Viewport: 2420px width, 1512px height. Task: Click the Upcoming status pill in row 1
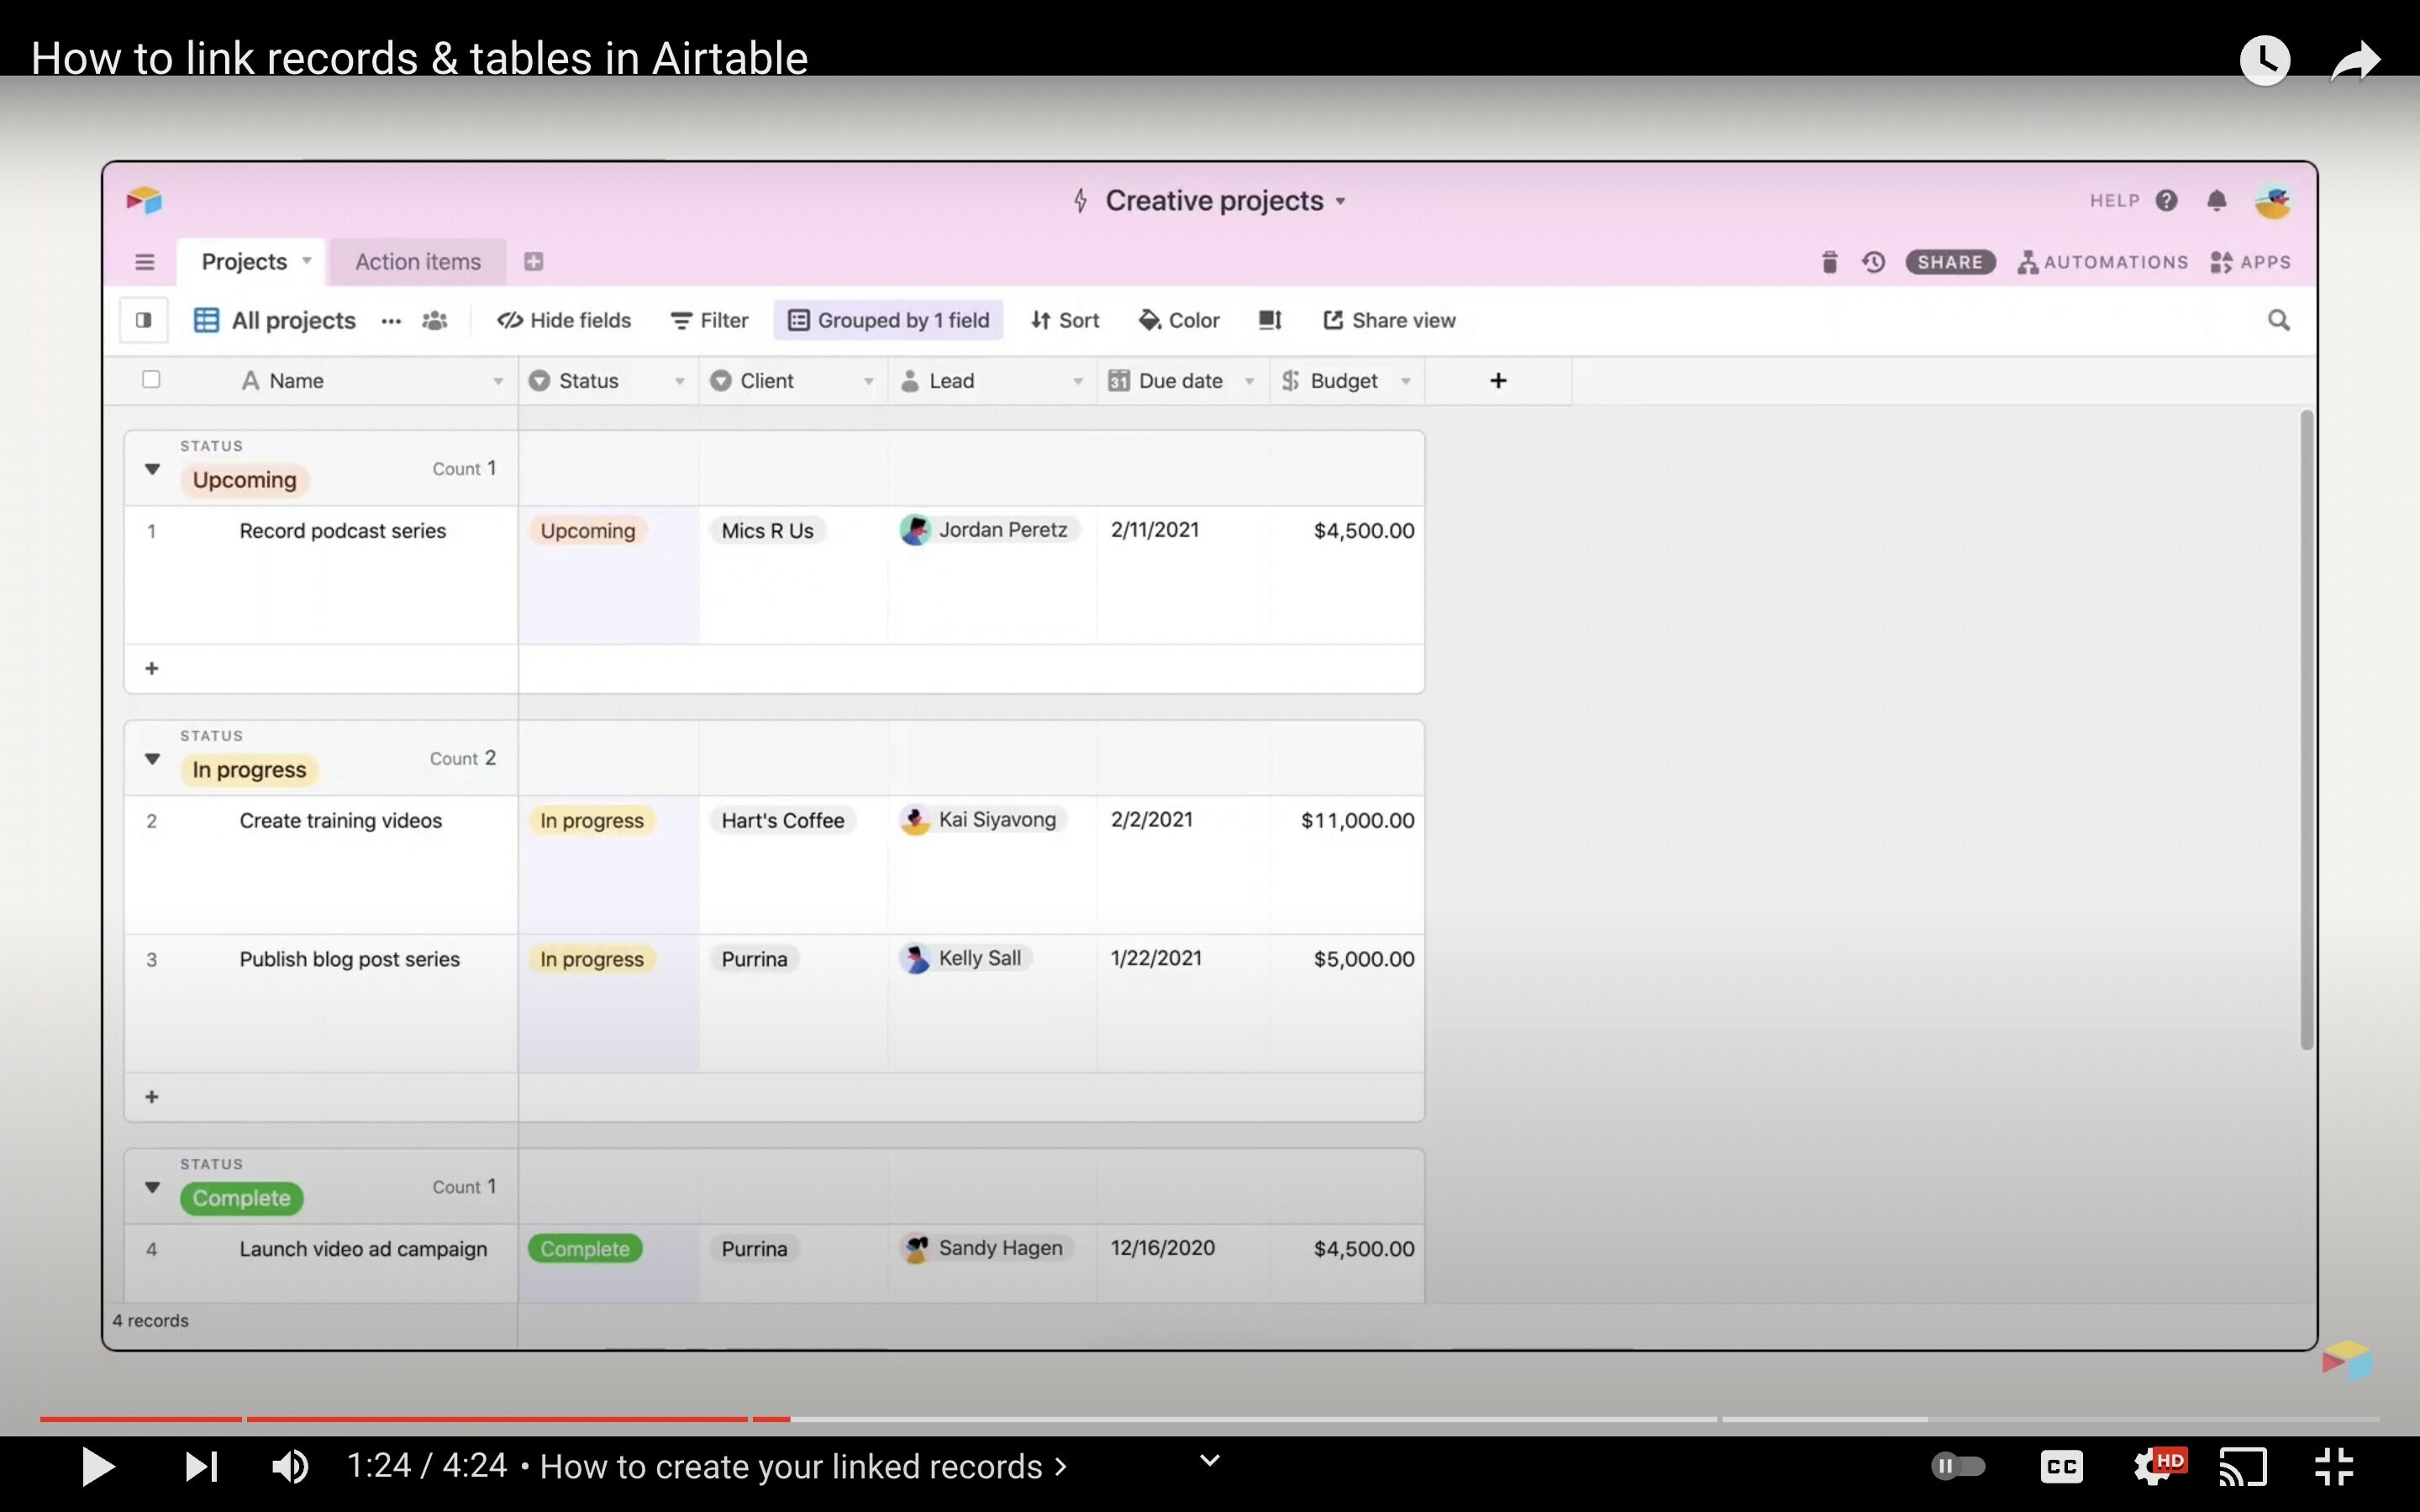tap(588, 531)
